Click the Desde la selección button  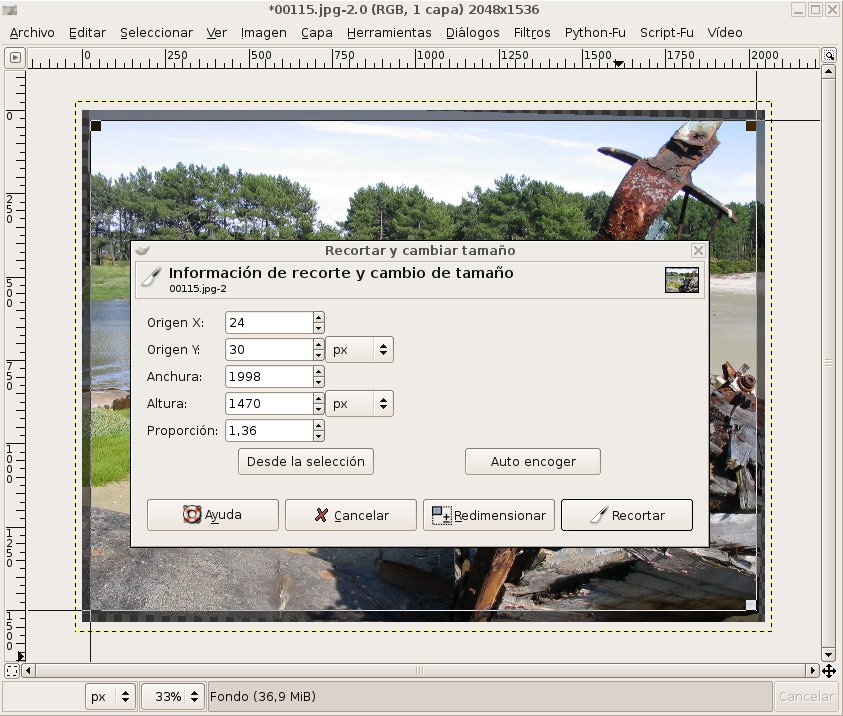306,461
